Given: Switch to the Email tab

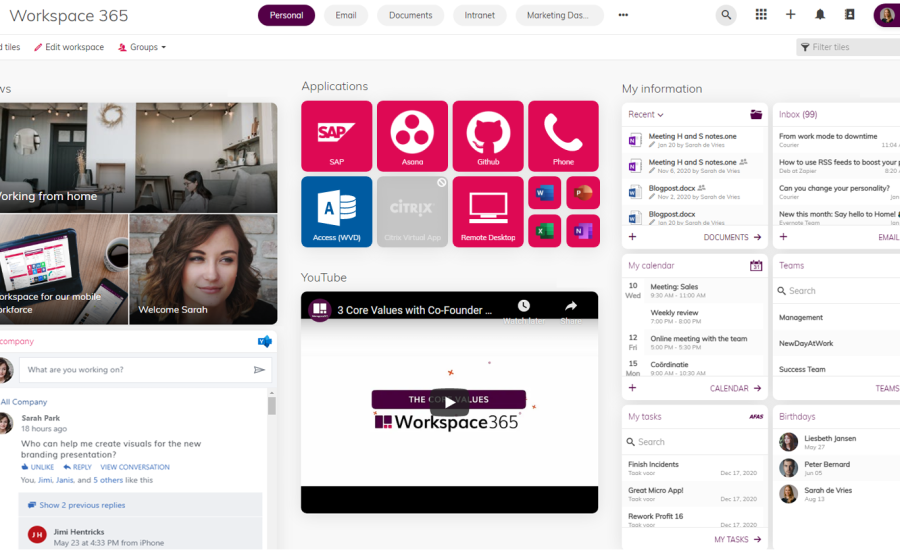Looking at the screenshot, I should coord(346,15).
